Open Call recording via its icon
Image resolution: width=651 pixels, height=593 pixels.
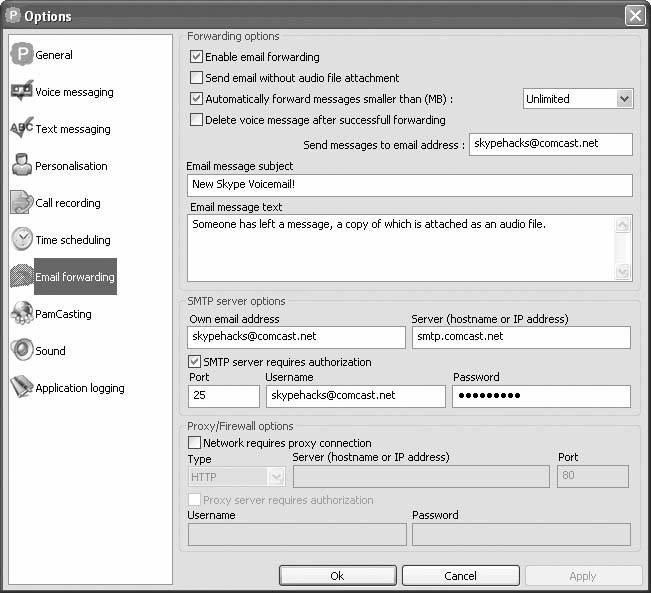pos(21,203)
